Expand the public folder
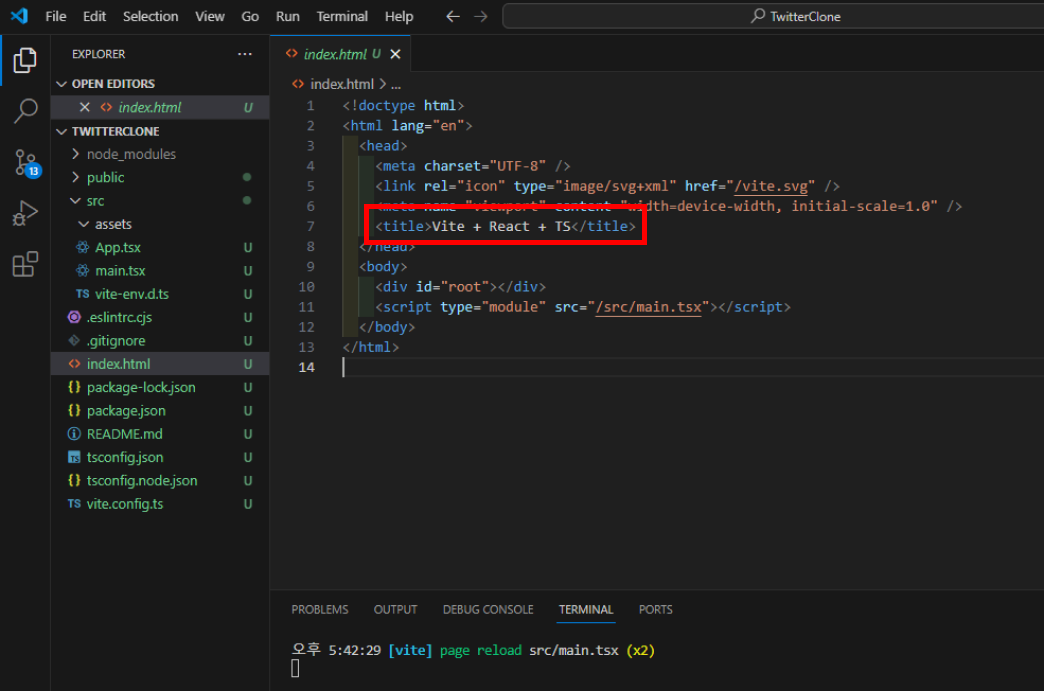1044x691 pixels. tap(105, 177)
